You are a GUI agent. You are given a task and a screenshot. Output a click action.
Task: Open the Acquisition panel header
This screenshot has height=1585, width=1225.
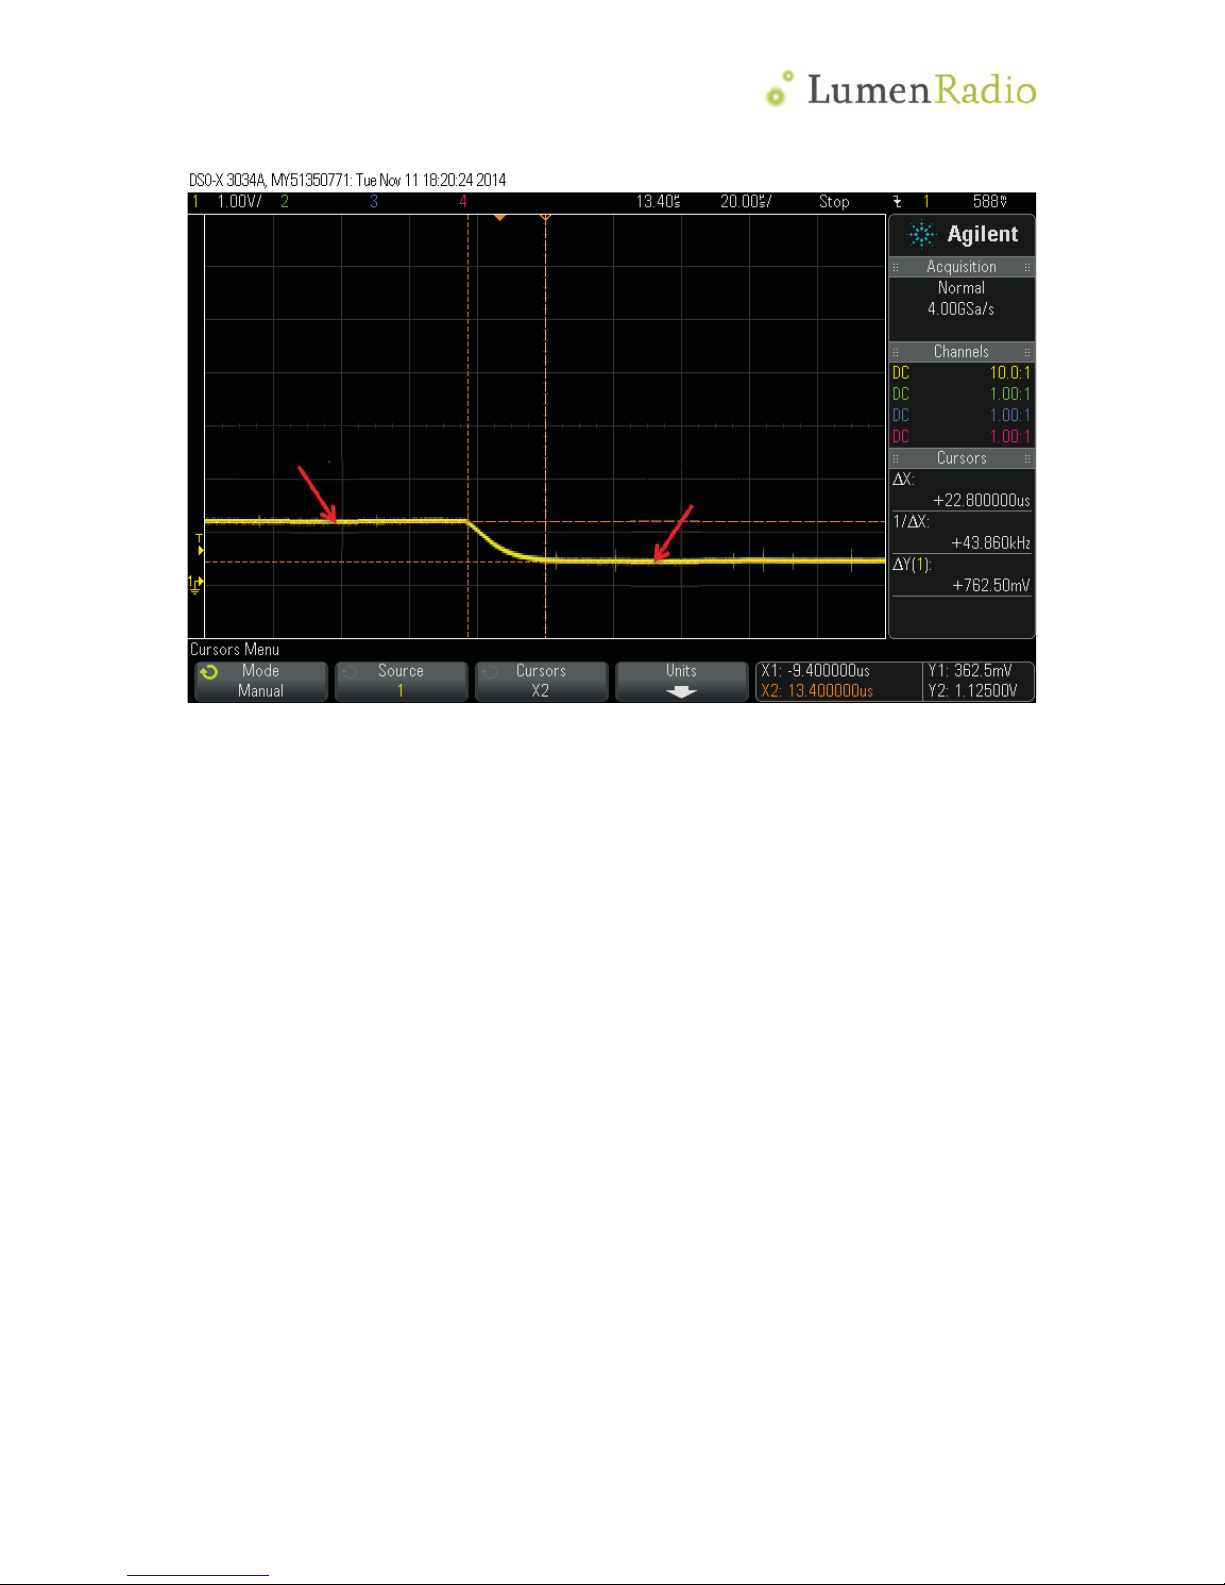click(961, 267)
